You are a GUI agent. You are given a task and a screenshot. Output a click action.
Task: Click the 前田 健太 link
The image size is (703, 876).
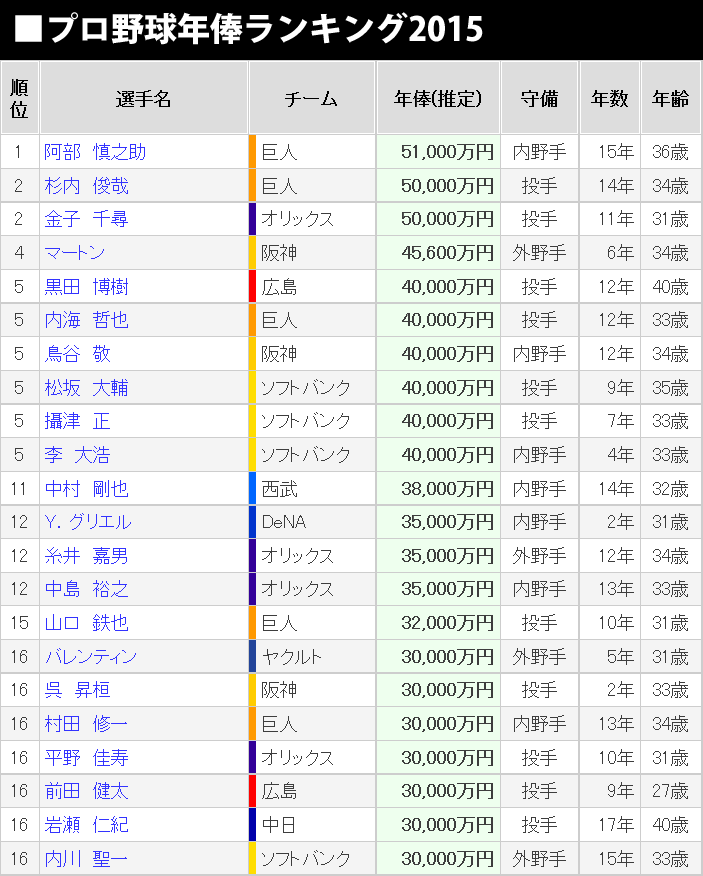point(87,791)
